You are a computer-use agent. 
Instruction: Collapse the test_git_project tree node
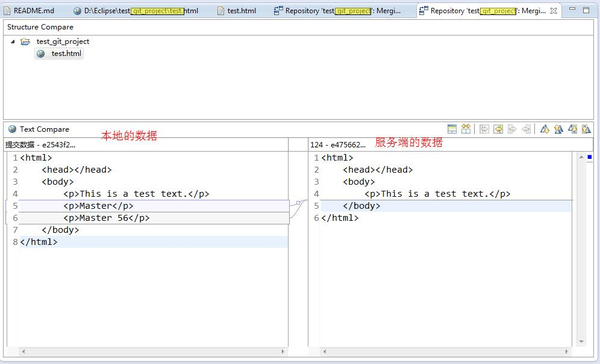tap(13, 41)
